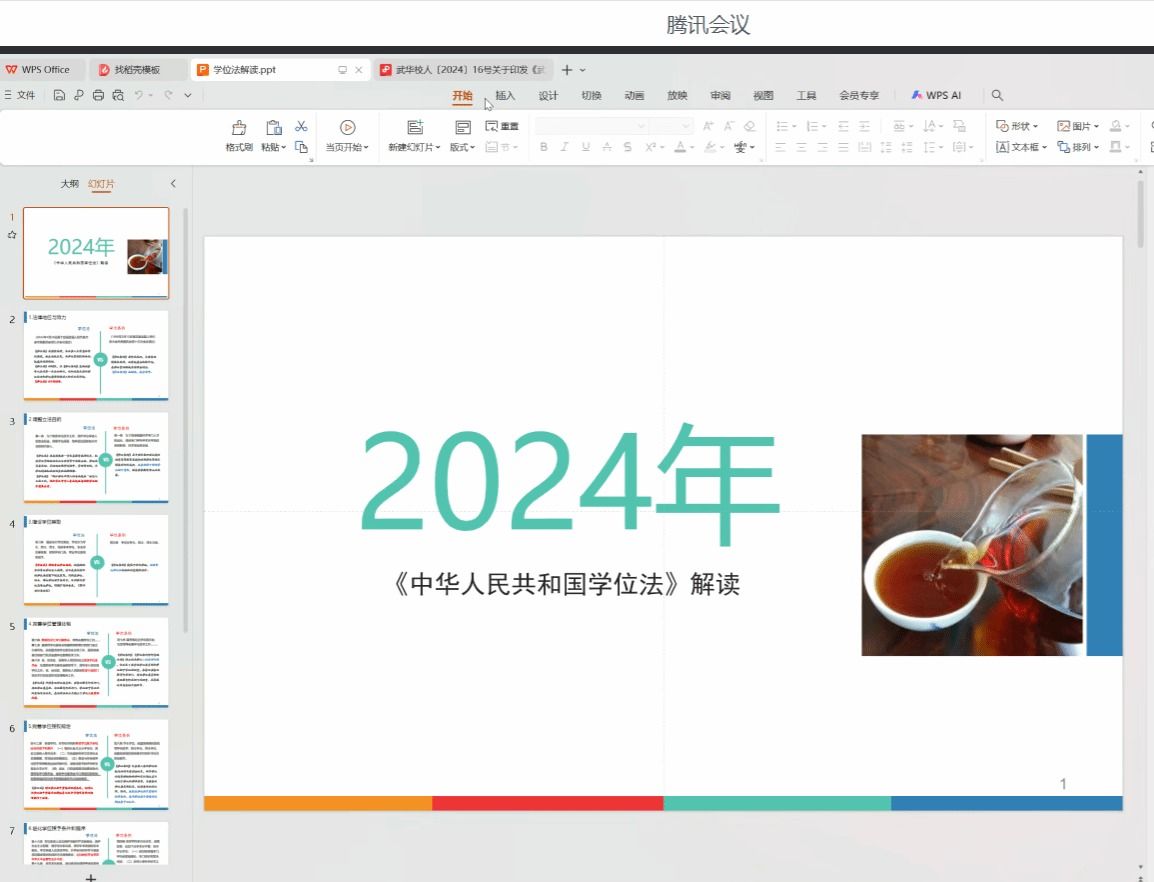Click the Clear Formatting eraser icon

[x=750, y=126]
